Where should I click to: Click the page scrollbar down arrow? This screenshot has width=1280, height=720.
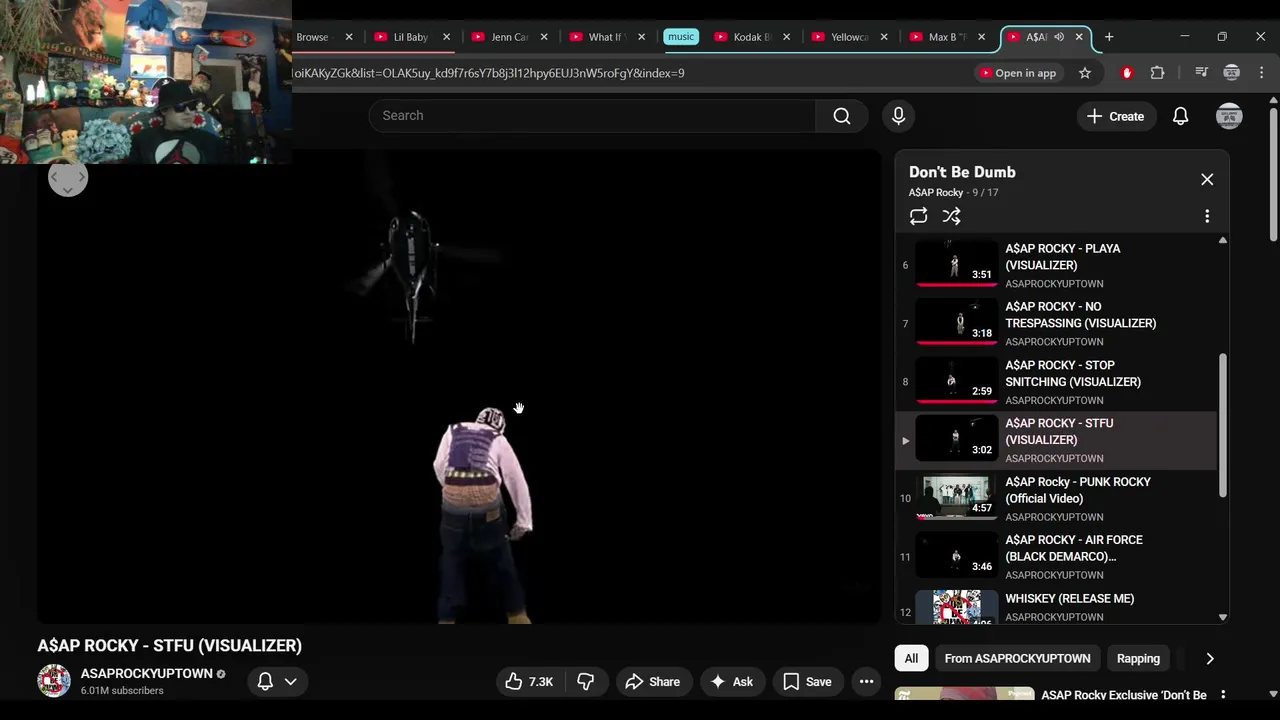point(1273,694)
